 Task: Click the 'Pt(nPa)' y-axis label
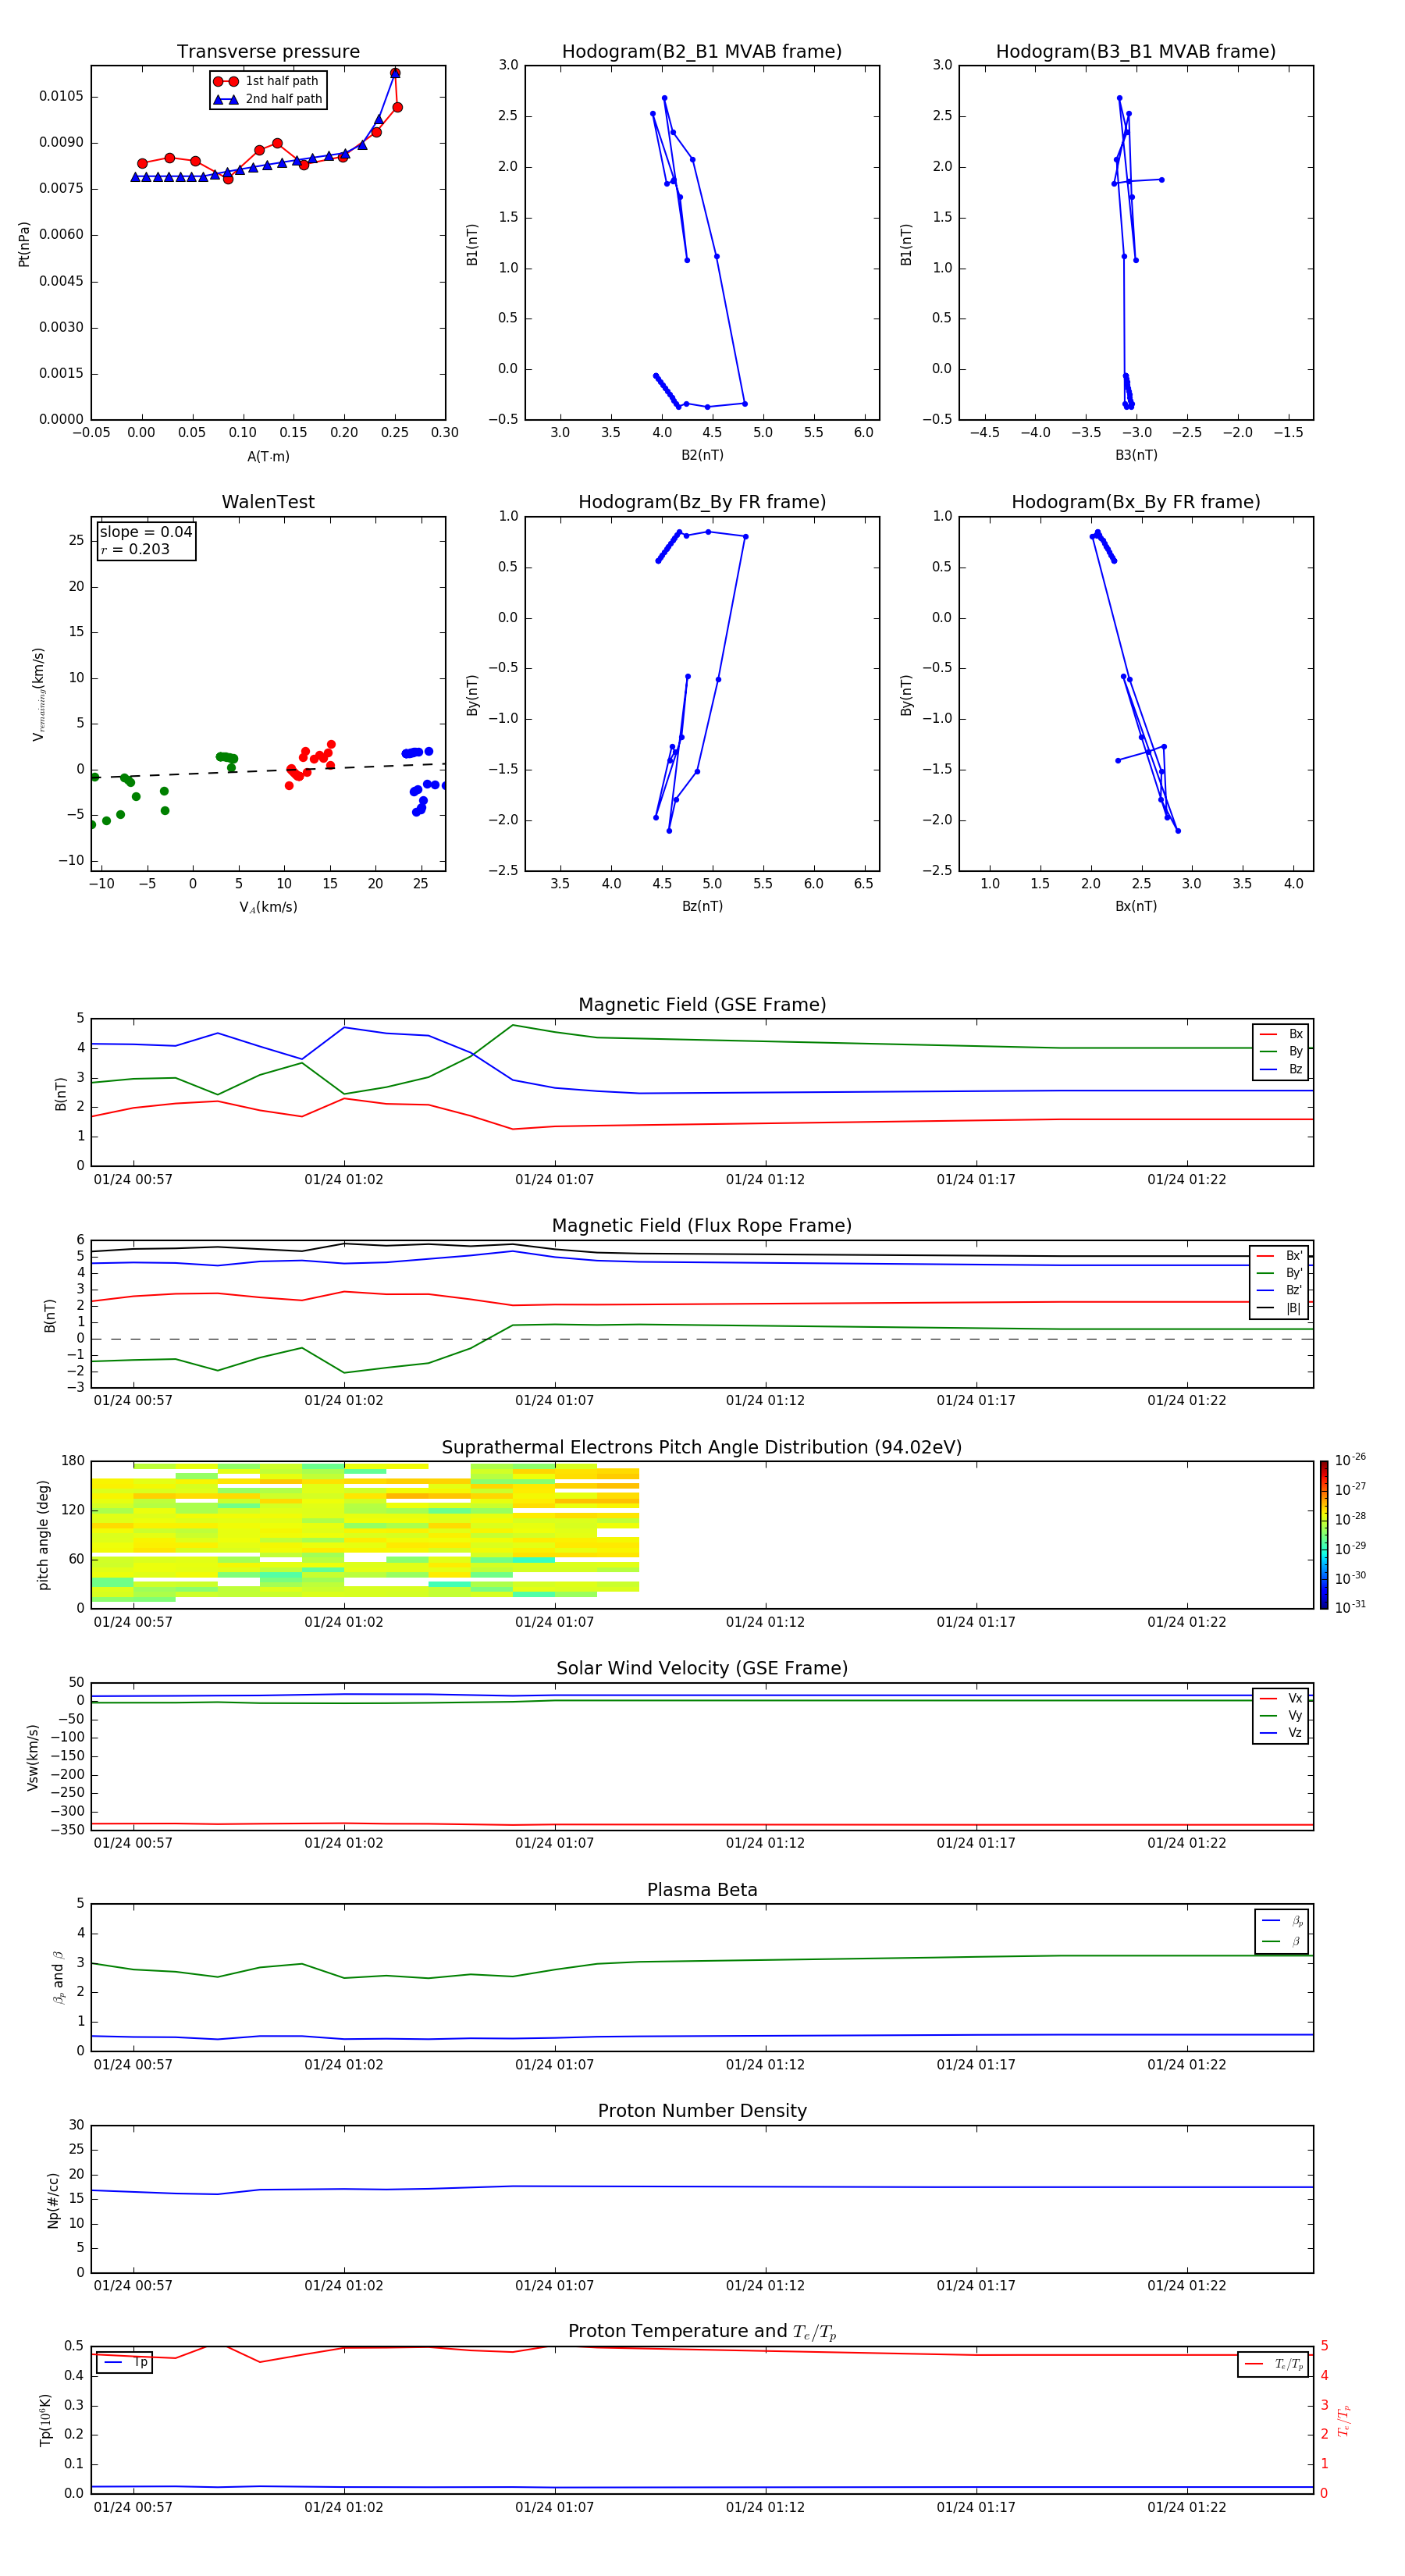point(24,244)
